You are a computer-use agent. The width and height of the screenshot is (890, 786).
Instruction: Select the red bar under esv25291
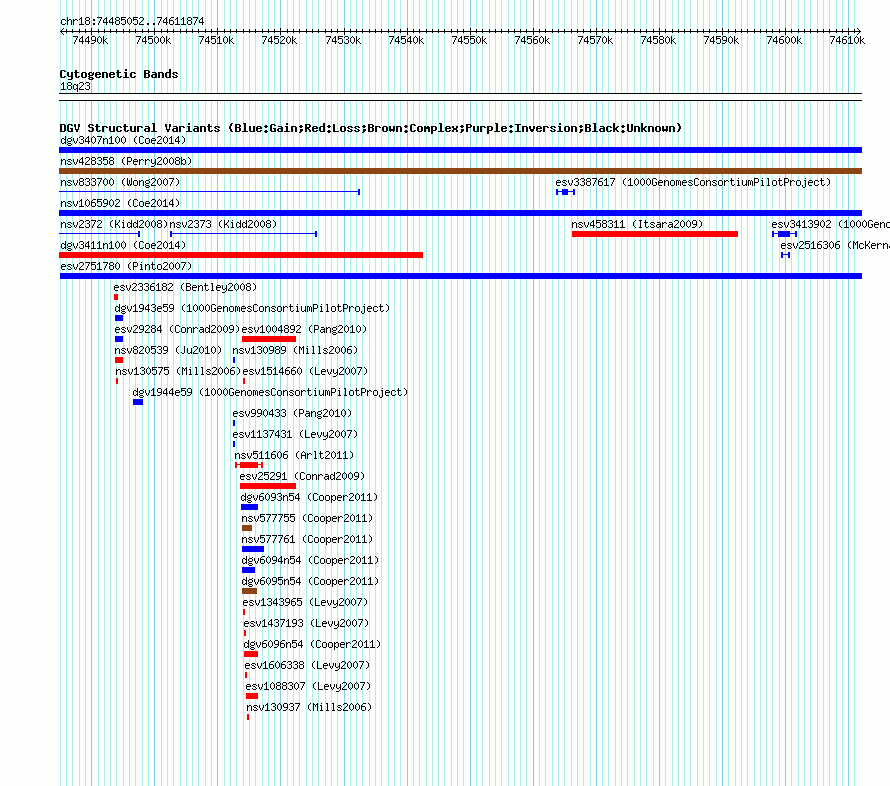coord(268,486)
